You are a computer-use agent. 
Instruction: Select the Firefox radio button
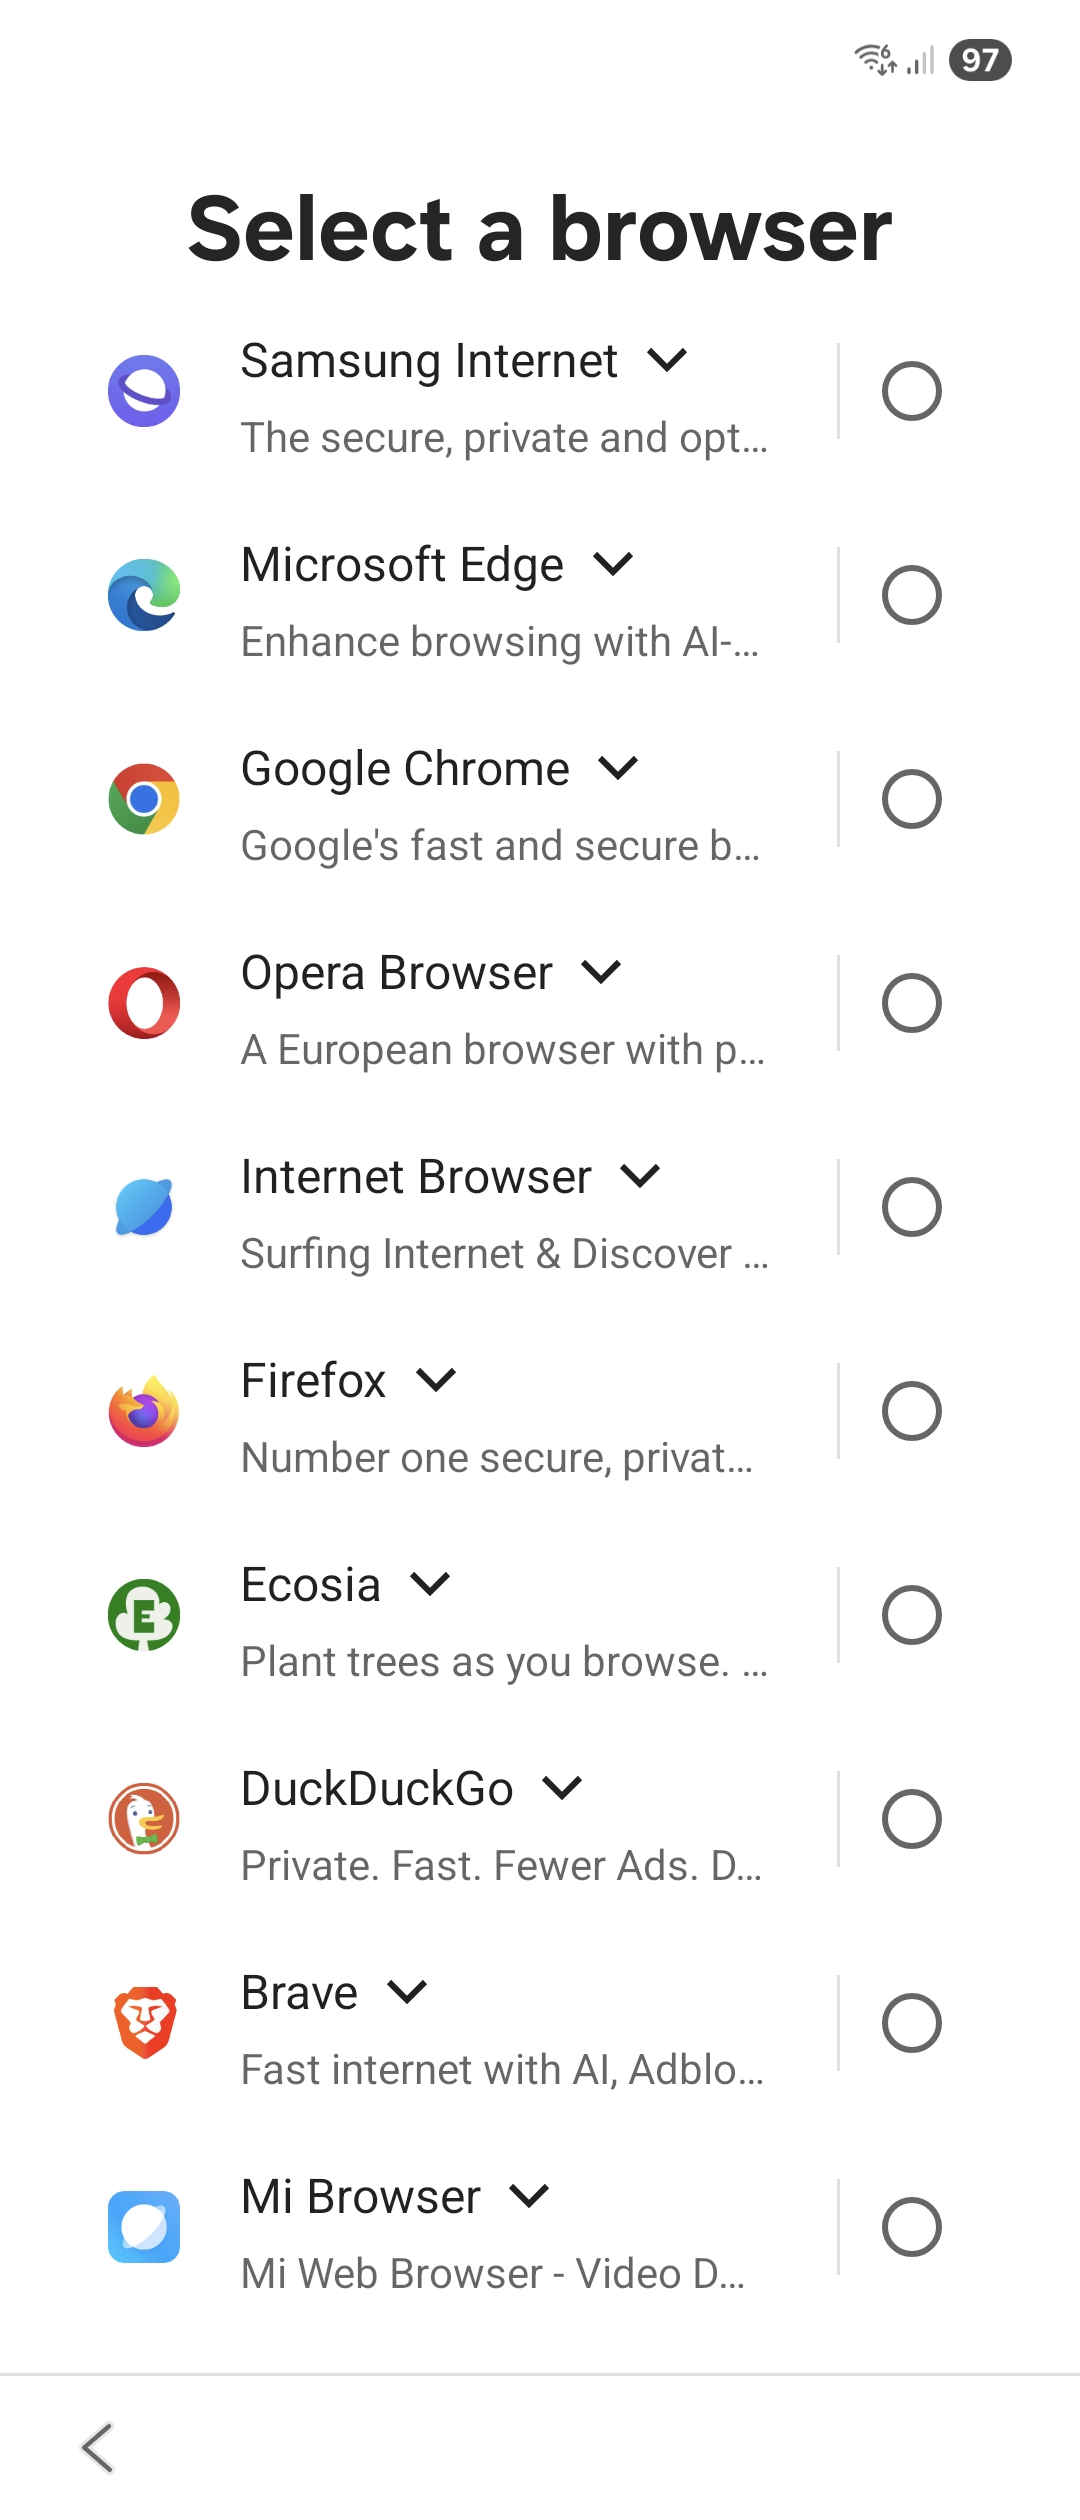click(912, 1411)
